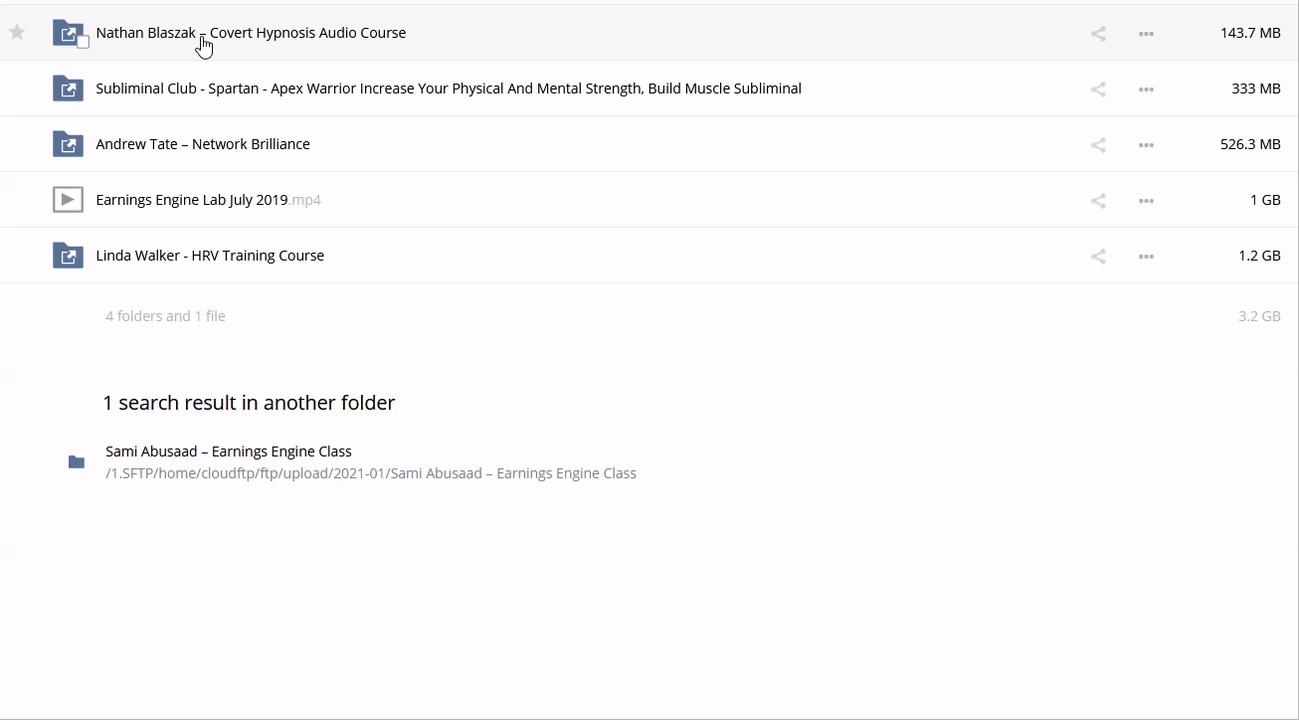Share the Linda Walker HRV Training folder
1299x720 pixels.
coord(1098,257)
